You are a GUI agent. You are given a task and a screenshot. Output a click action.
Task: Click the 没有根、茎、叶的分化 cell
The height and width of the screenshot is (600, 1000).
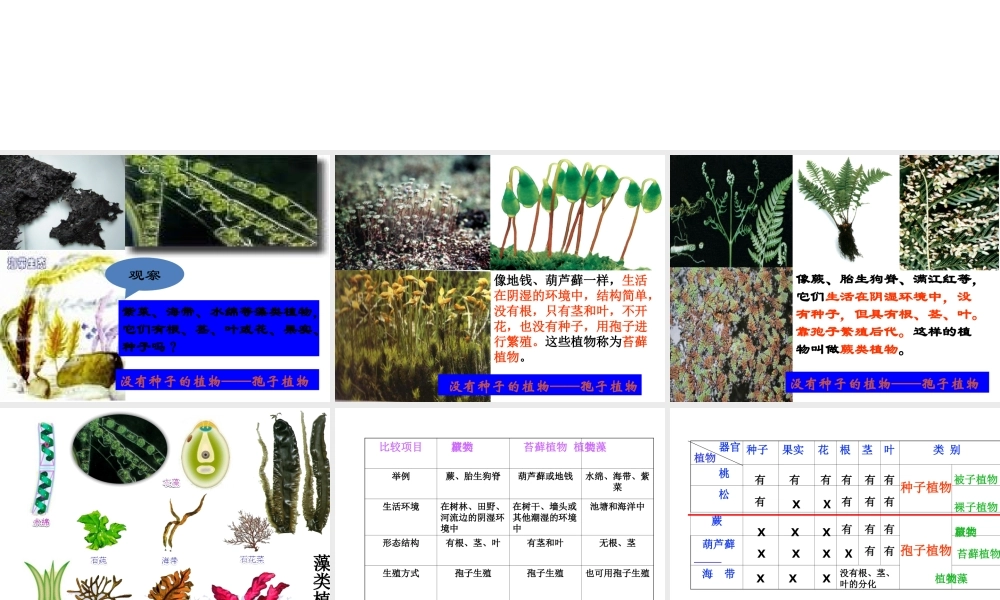866,578
